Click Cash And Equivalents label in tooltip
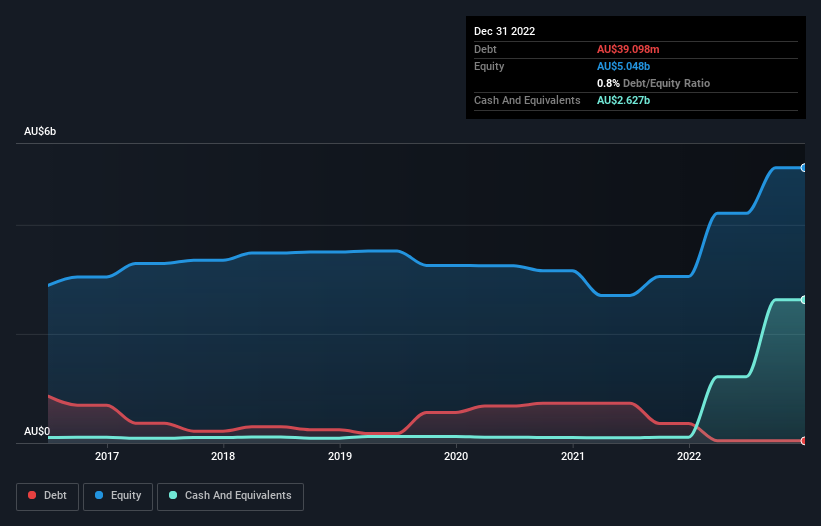821x526 pixels. [x=527, y=100]
